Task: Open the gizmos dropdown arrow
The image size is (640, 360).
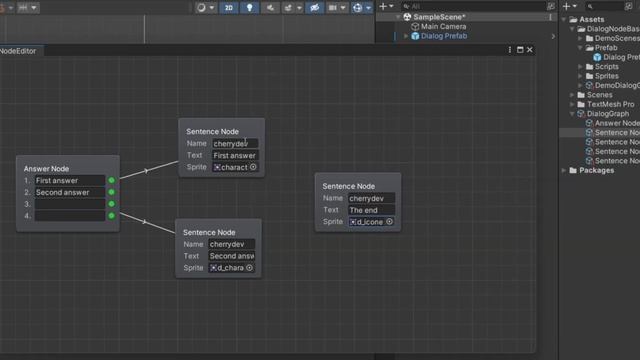Action: click(369, 7)
